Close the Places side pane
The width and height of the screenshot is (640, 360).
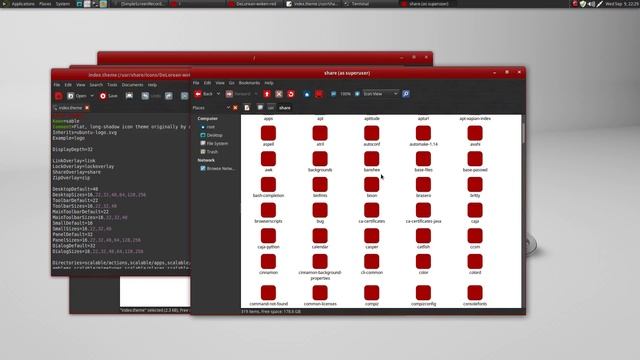(x=235, y=108)
